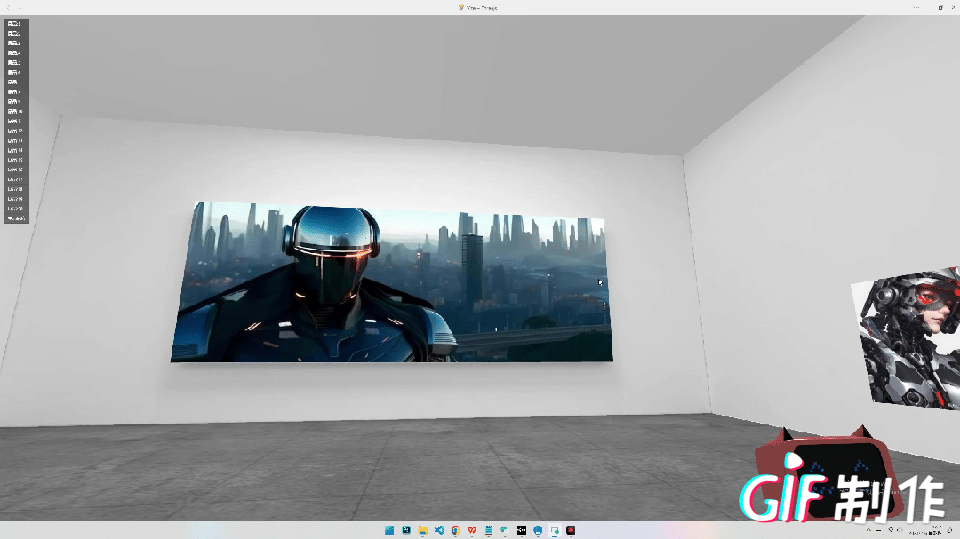Click the bottommost button in left panel

(x=16, y=218)
